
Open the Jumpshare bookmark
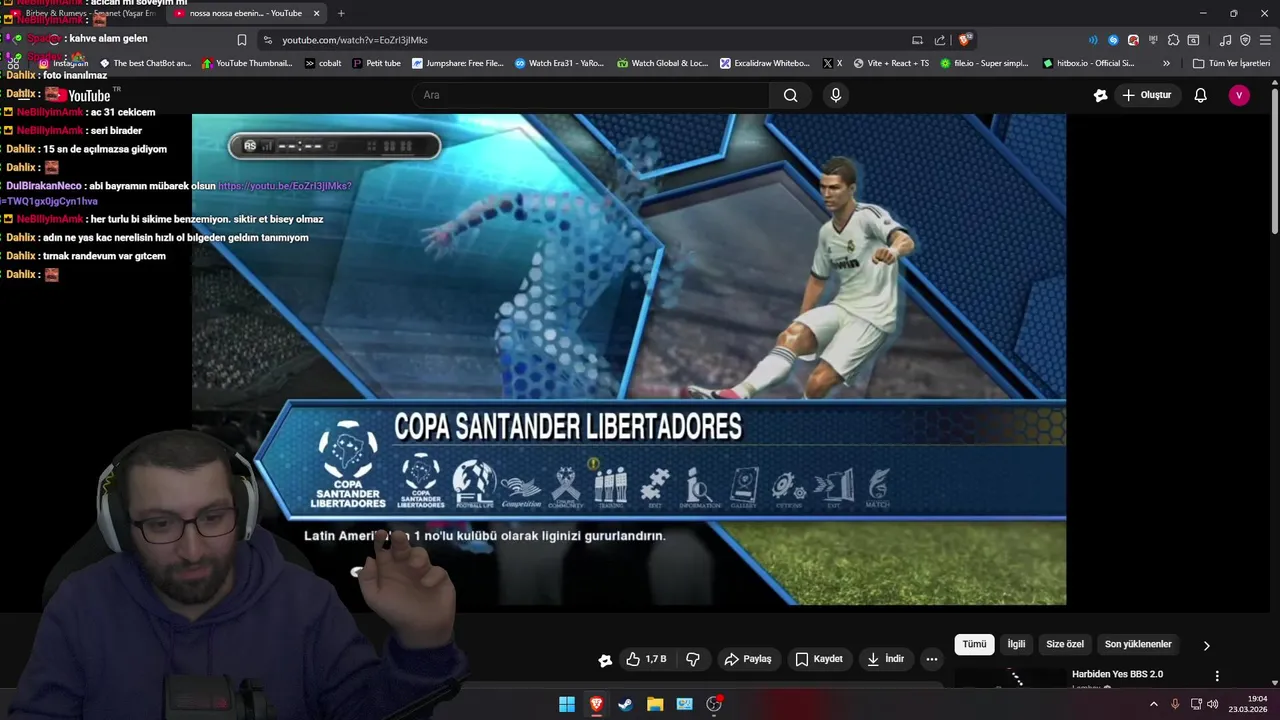(457, 63)
